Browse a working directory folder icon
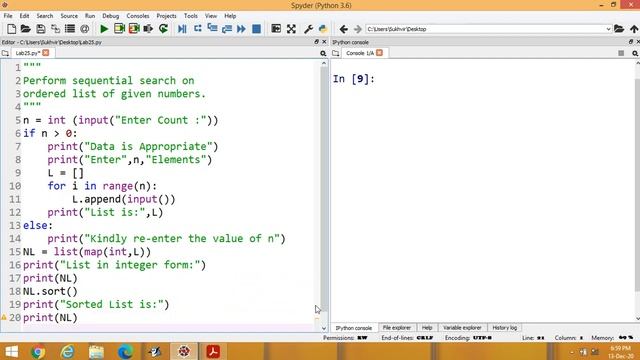Viewport: 640px width, 360px height. click(619, 29)
